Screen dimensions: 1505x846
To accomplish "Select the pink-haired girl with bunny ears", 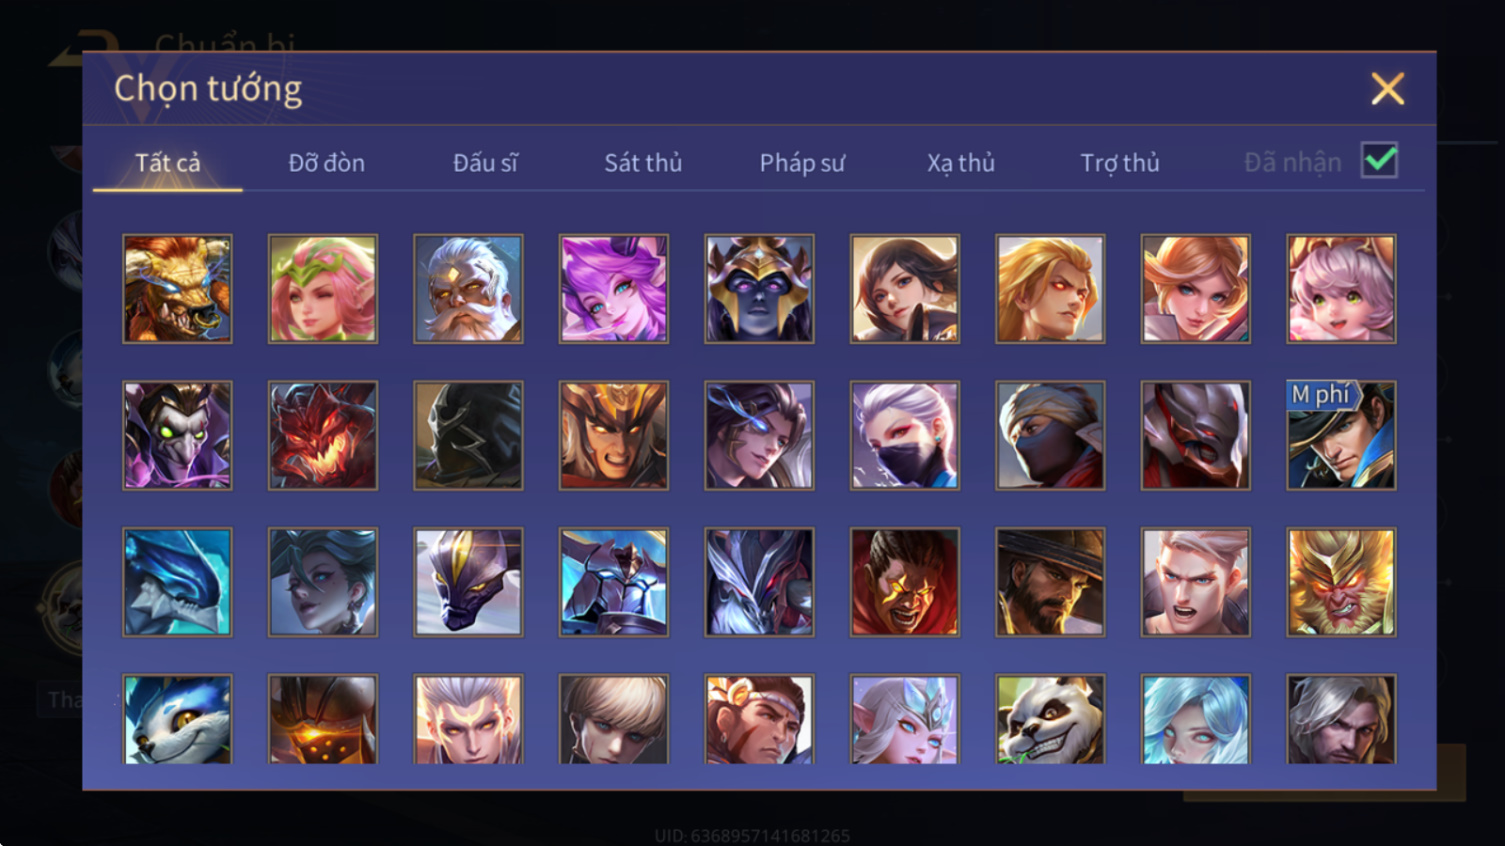I will click(1341, 289).
